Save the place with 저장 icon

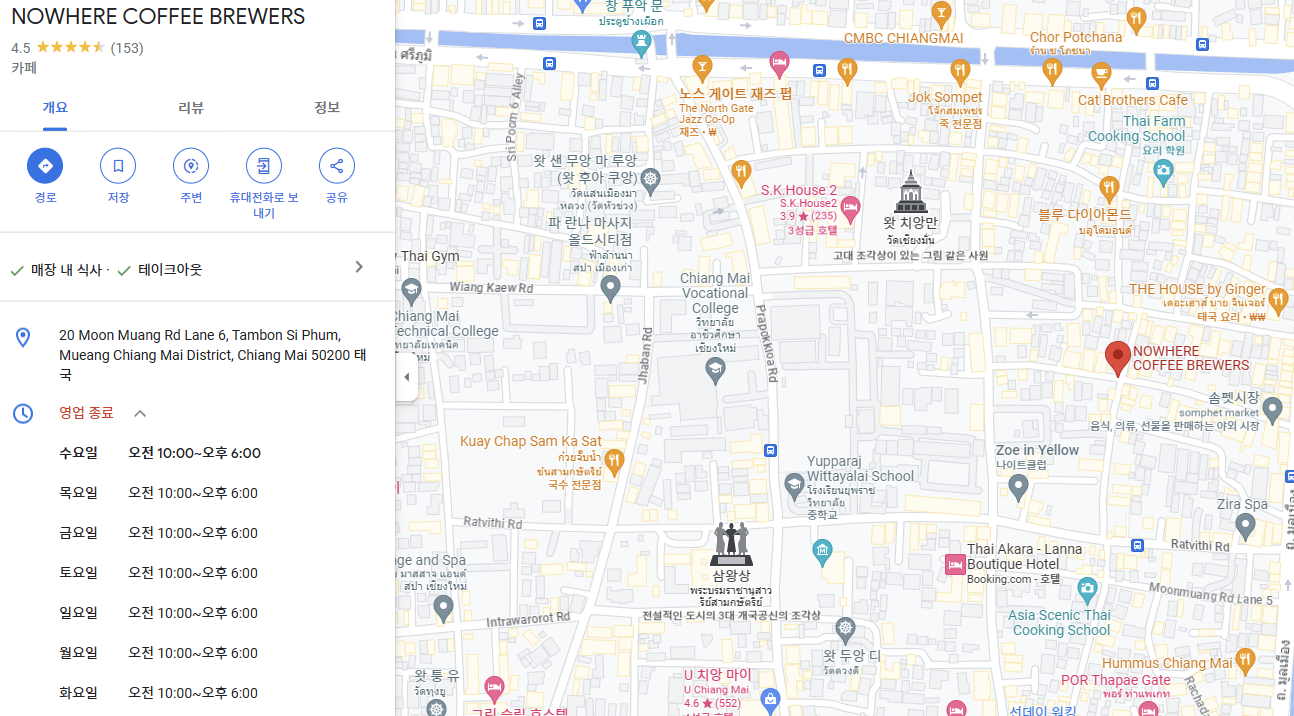(118, 165)
